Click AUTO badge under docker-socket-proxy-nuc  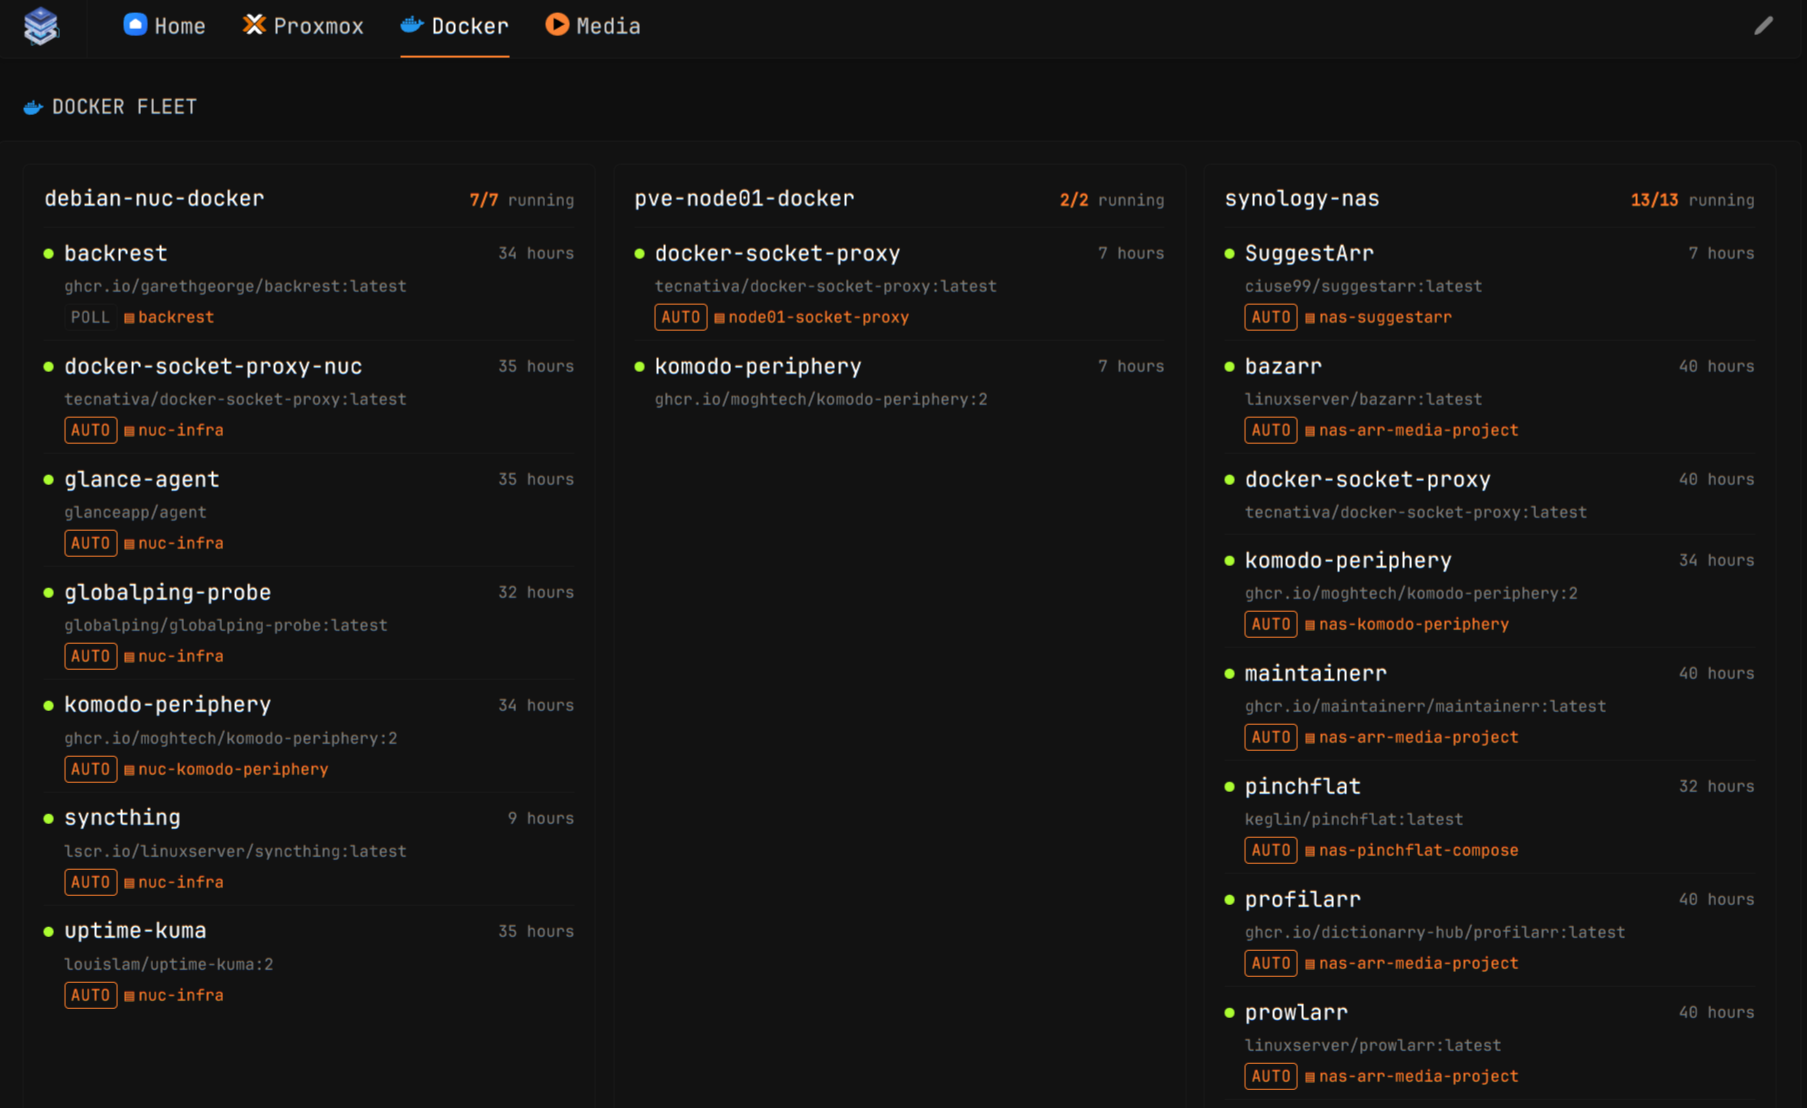point(90,430)
